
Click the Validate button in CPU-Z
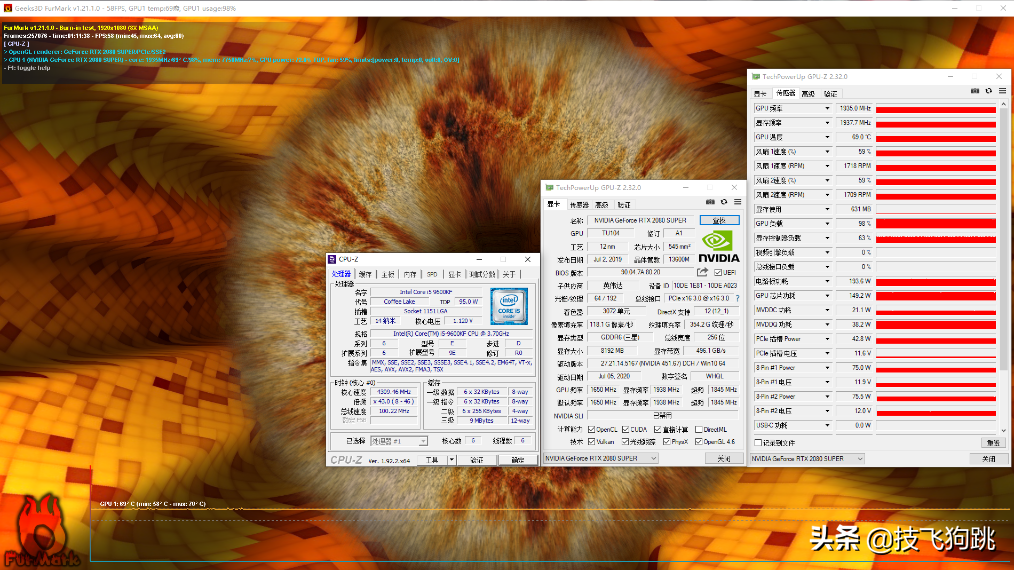coord(477,460)
